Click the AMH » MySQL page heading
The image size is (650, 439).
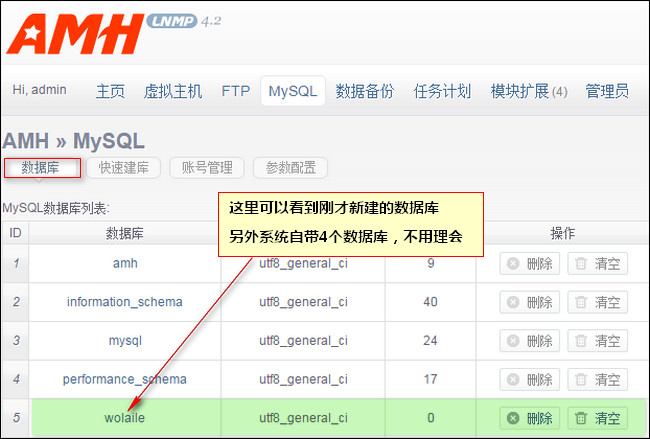74,141
